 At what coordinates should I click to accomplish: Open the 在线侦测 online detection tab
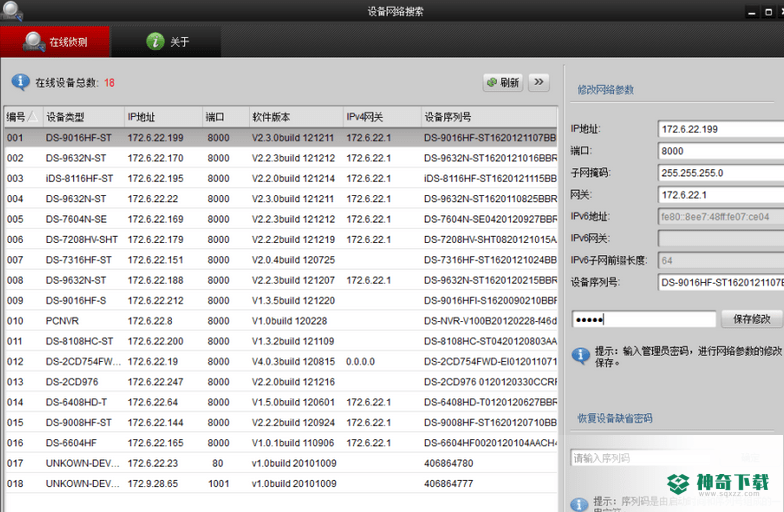(x=55, y=42)
